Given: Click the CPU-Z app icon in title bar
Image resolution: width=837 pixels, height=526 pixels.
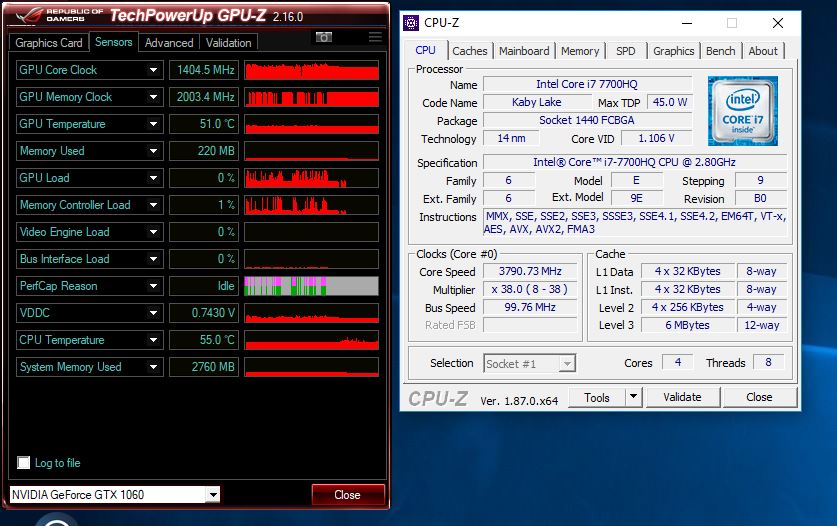Looking at the screenshot, I should point(410,23).
